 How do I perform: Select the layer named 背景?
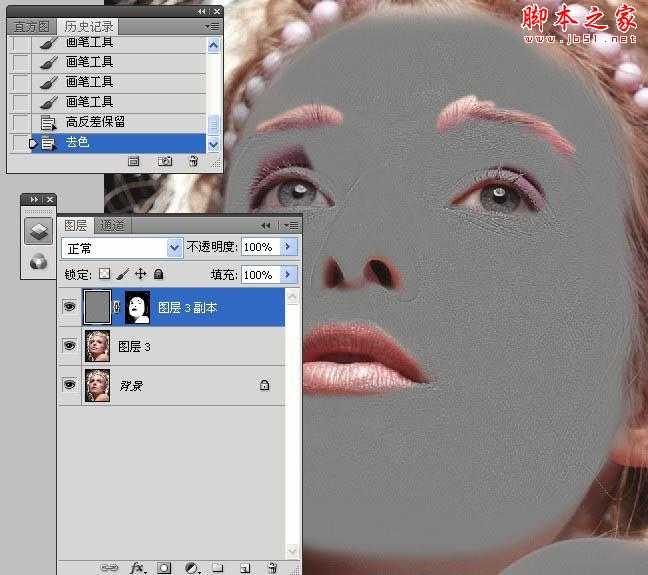pyautogui.click(x=131, y=386)
